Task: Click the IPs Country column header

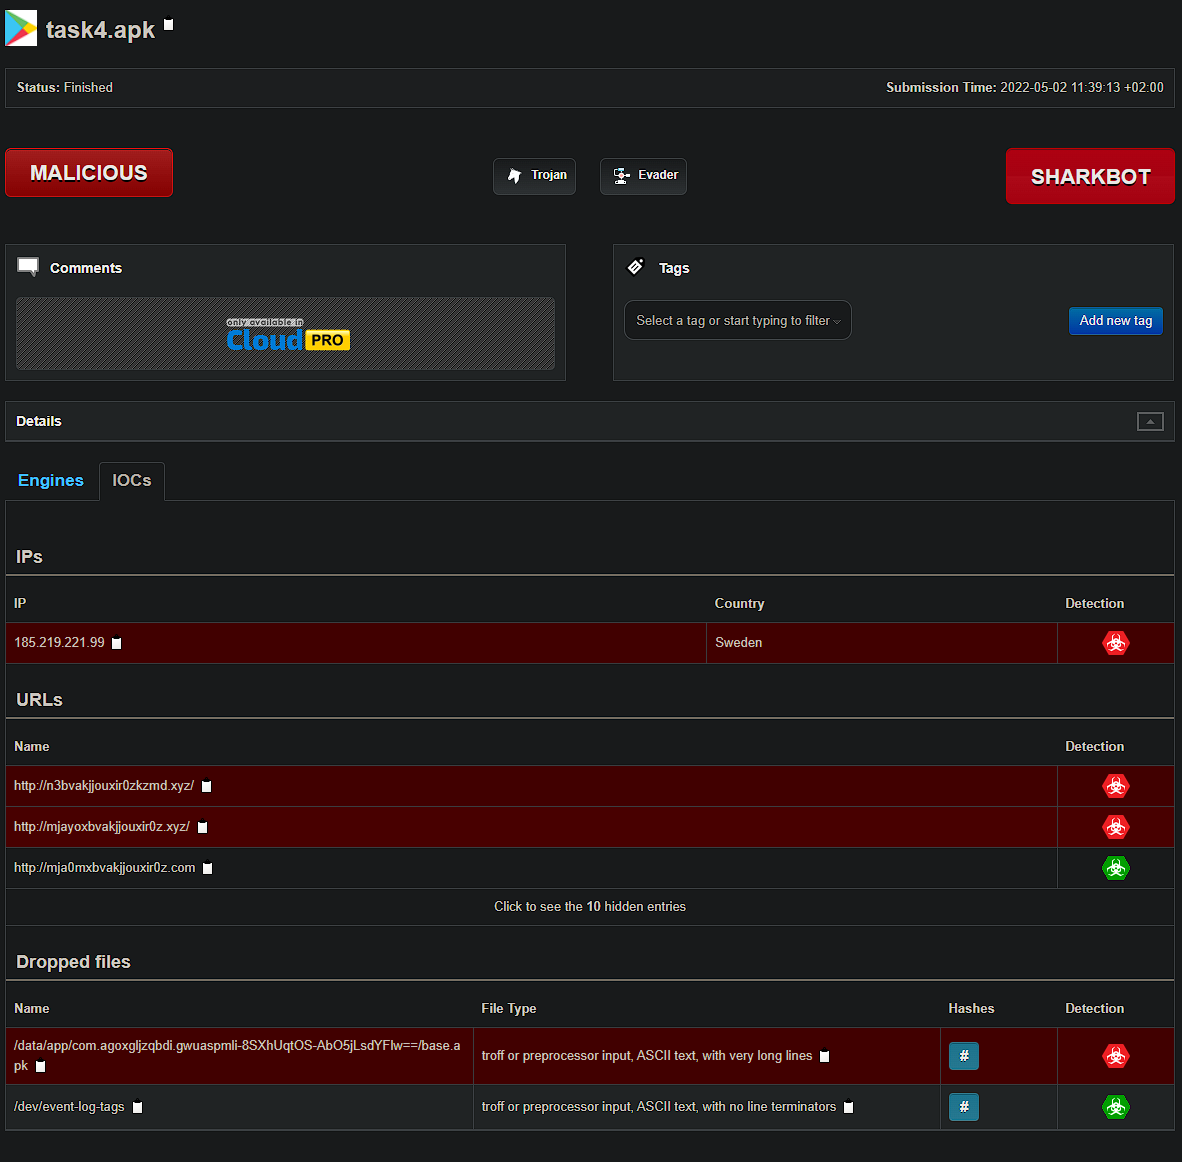Action: [x=740, y=603]
